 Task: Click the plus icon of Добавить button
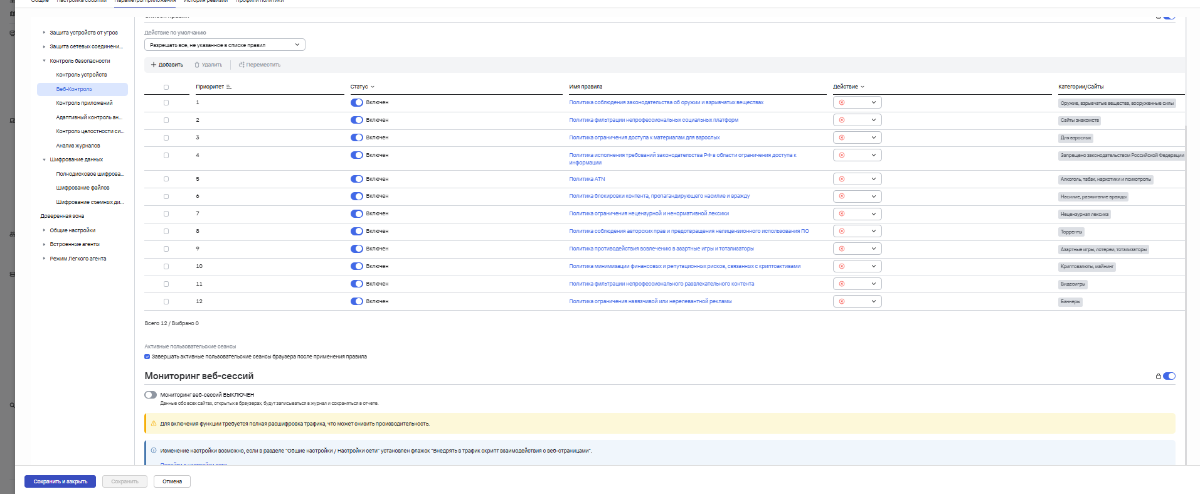pos(153,64)
